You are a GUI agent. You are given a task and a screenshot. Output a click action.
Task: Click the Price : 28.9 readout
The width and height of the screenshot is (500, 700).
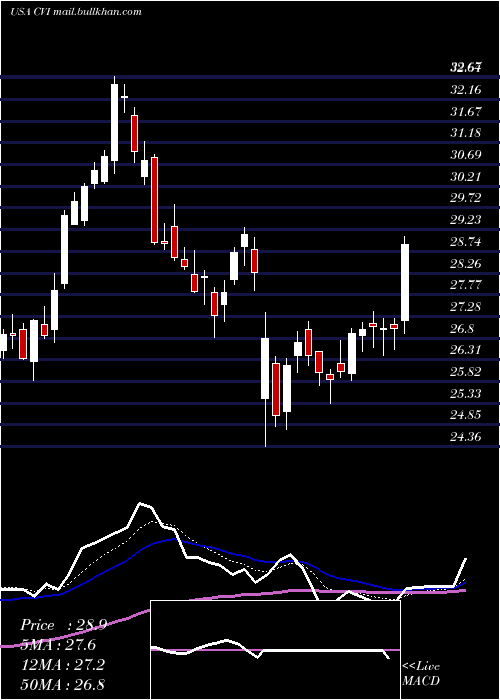pyautogui.click(x=63, y=625)
